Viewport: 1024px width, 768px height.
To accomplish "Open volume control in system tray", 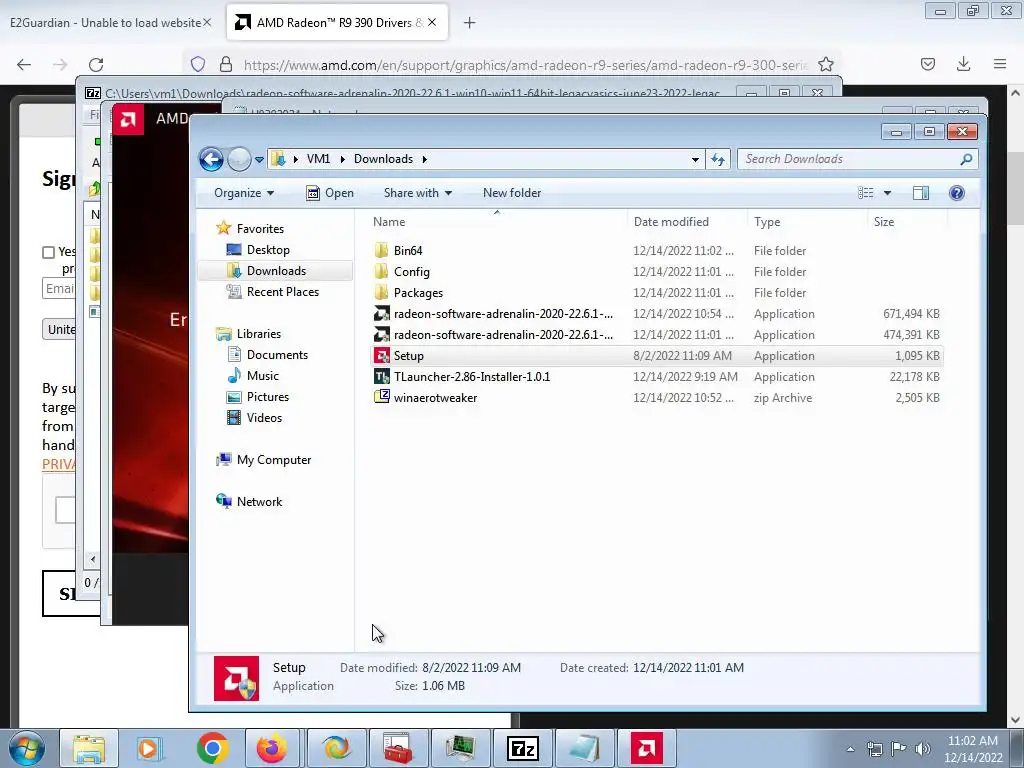I will click(x=923, y=749).
